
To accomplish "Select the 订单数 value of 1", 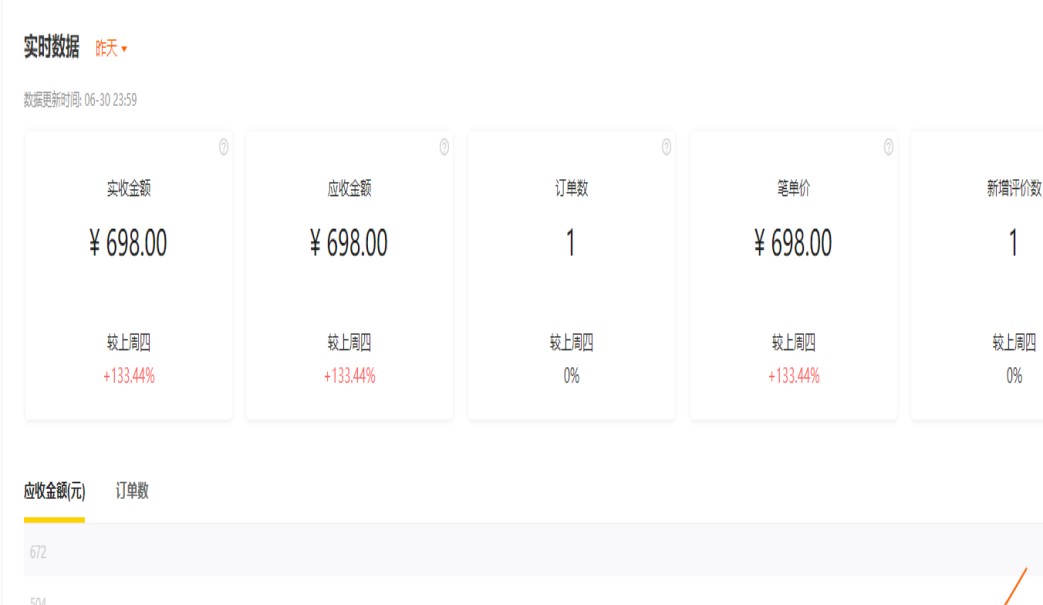I will click(x=571, y=243).
